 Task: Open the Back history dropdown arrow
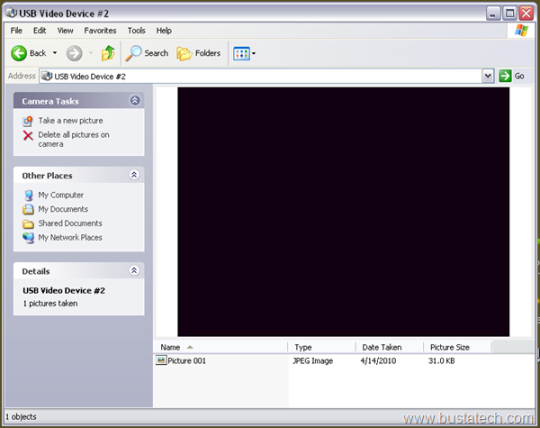click(x=55, y=53)
